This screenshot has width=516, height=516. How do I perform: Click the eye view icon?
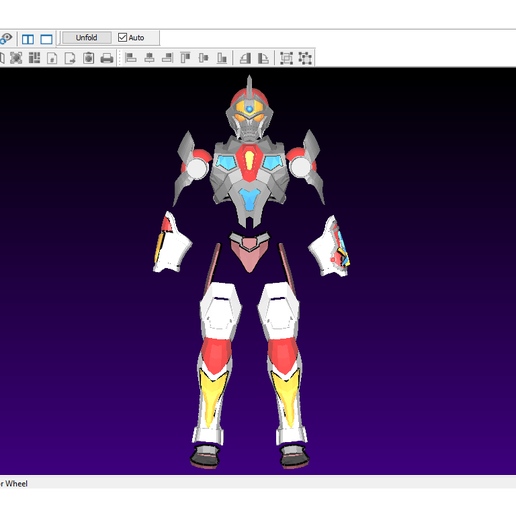[x=6, y=38]
